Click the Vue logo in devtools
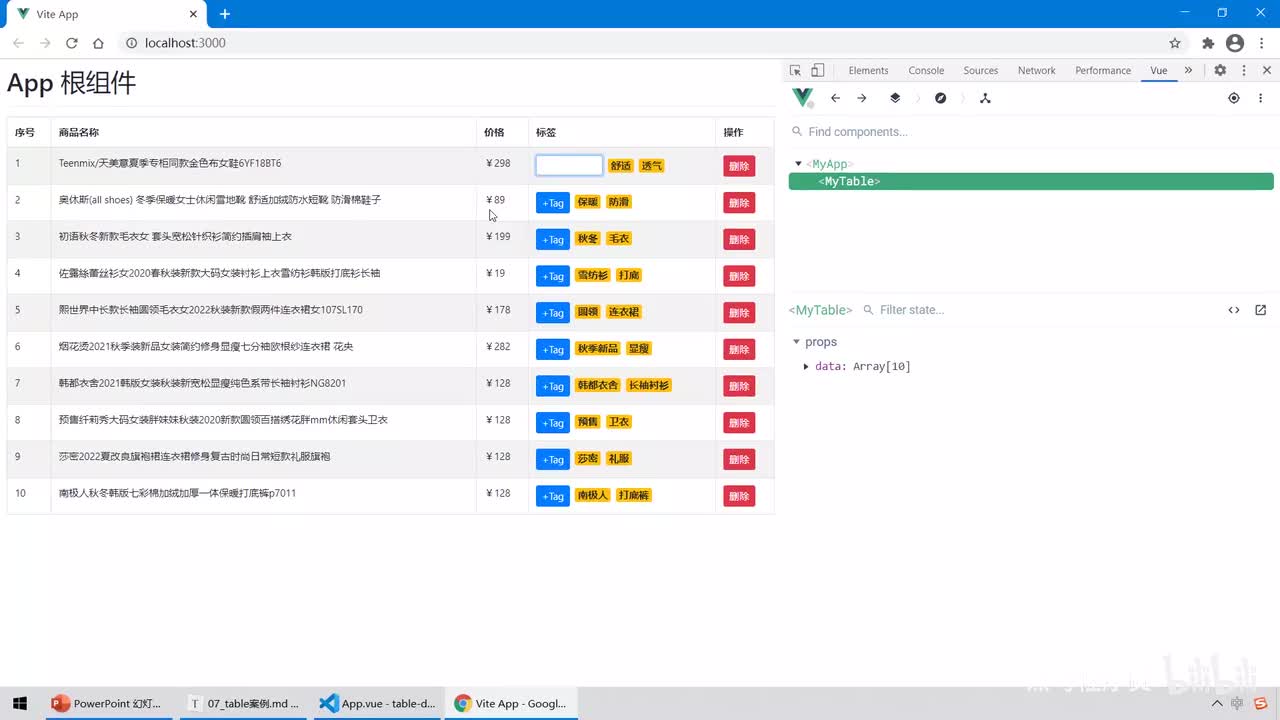 pyautogui.click(x=802, y=98)
